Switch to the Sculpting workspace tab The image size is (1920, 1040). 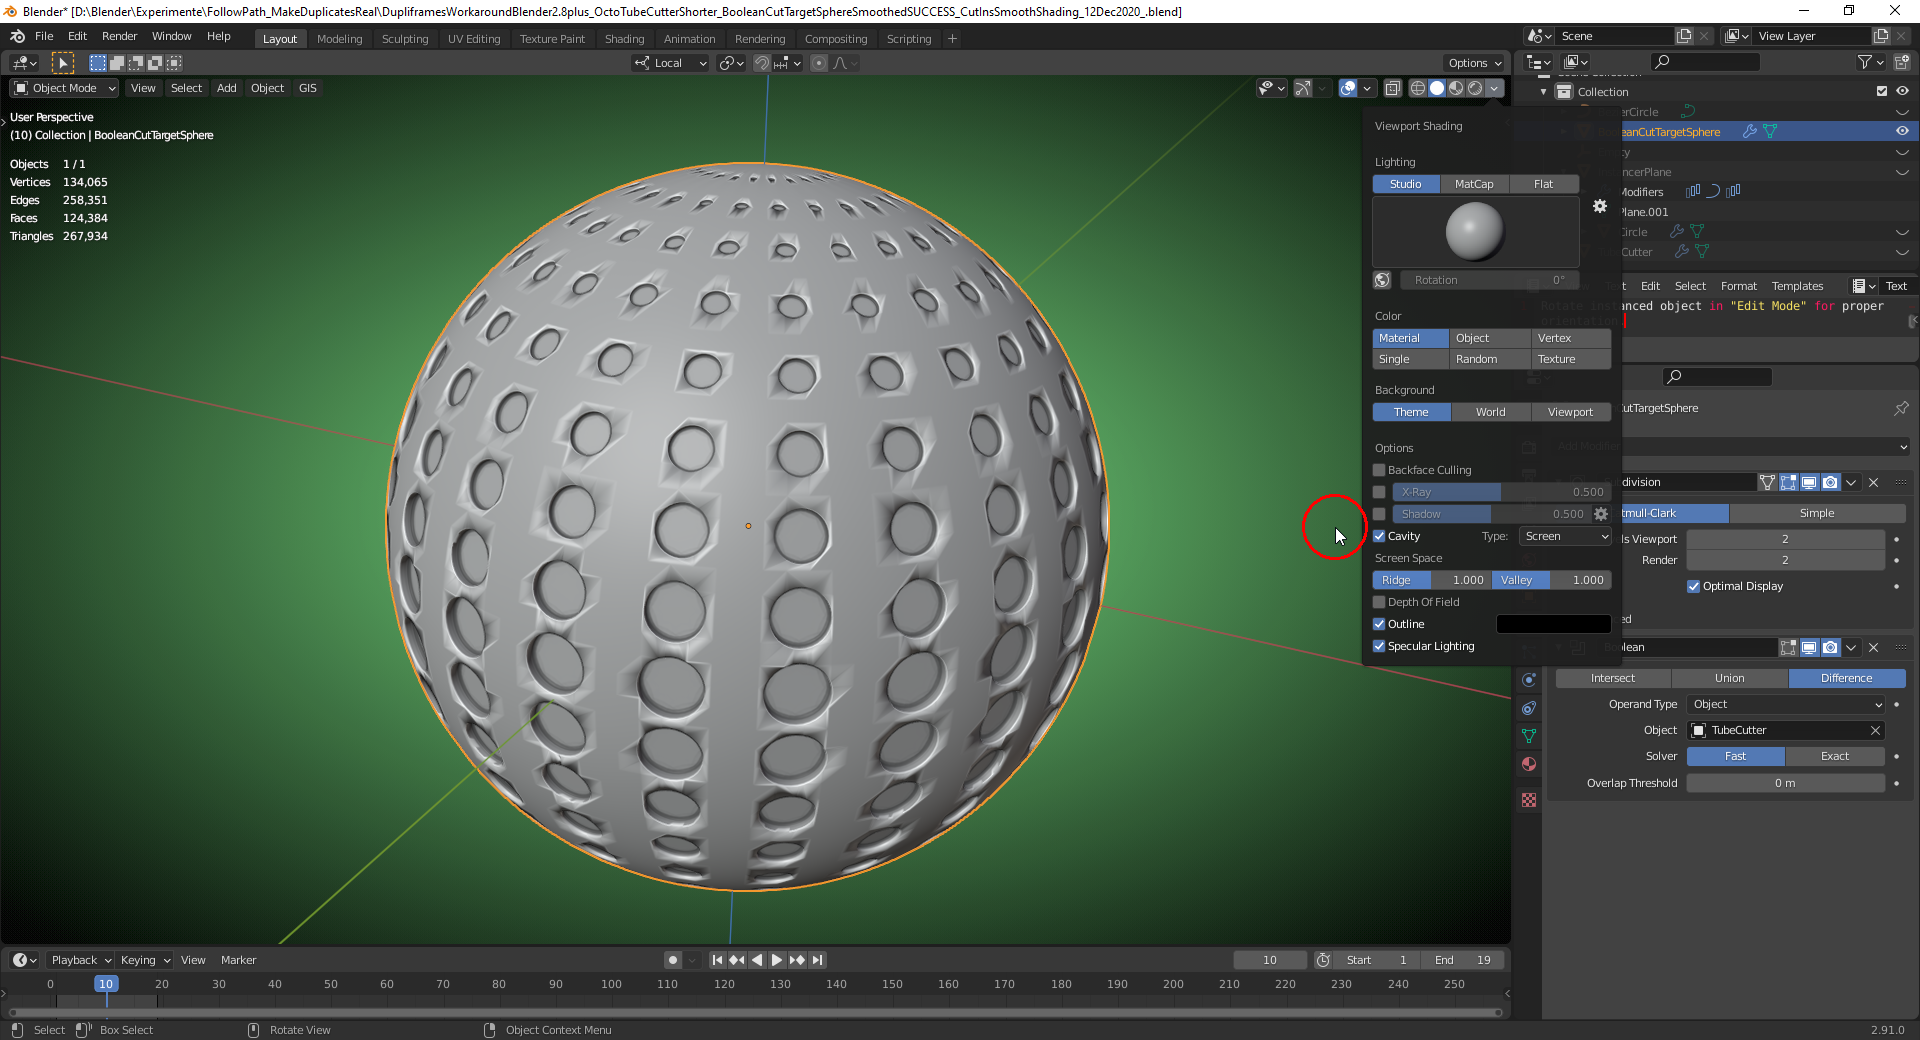[405, 39]
